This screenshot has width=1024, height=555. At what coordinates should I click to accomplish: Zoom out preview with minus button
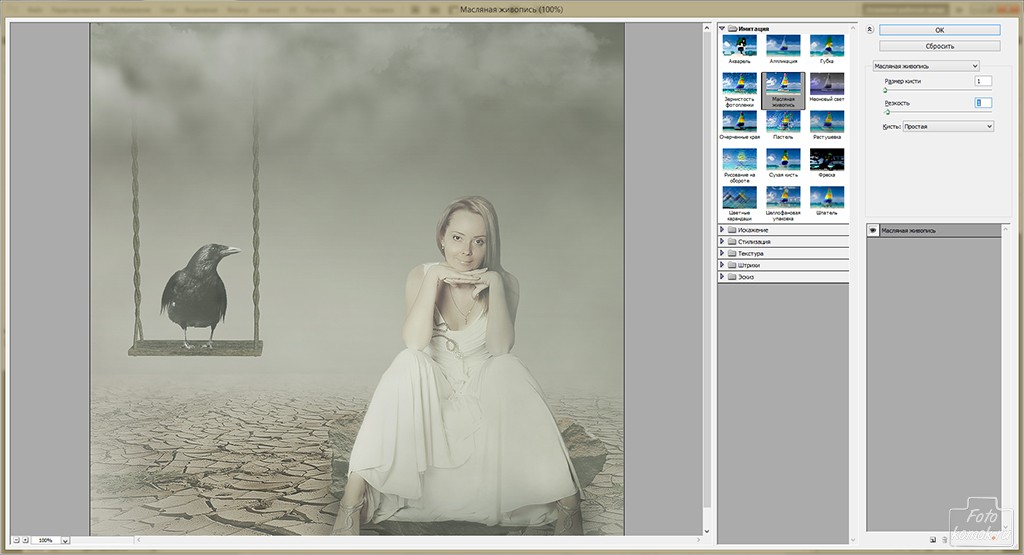click(x=16, y=540)
